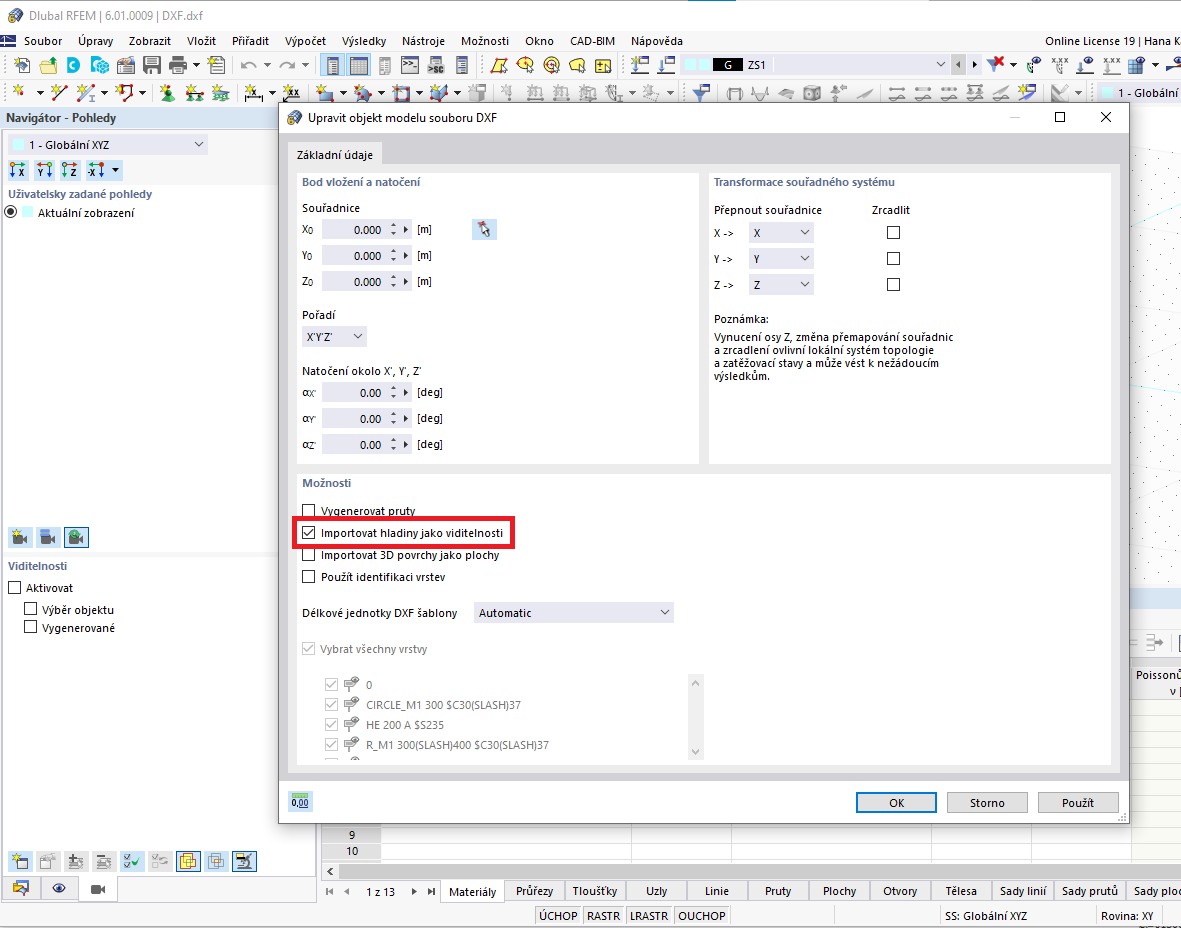Click the New member icon
Image resolution: width=1181 pixels, height=928 pixels.
[86, 93]
